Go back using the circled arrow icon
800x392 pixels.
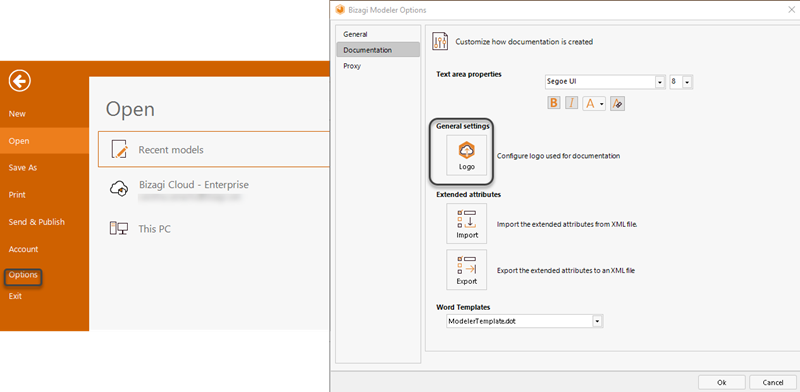point(19,81)
